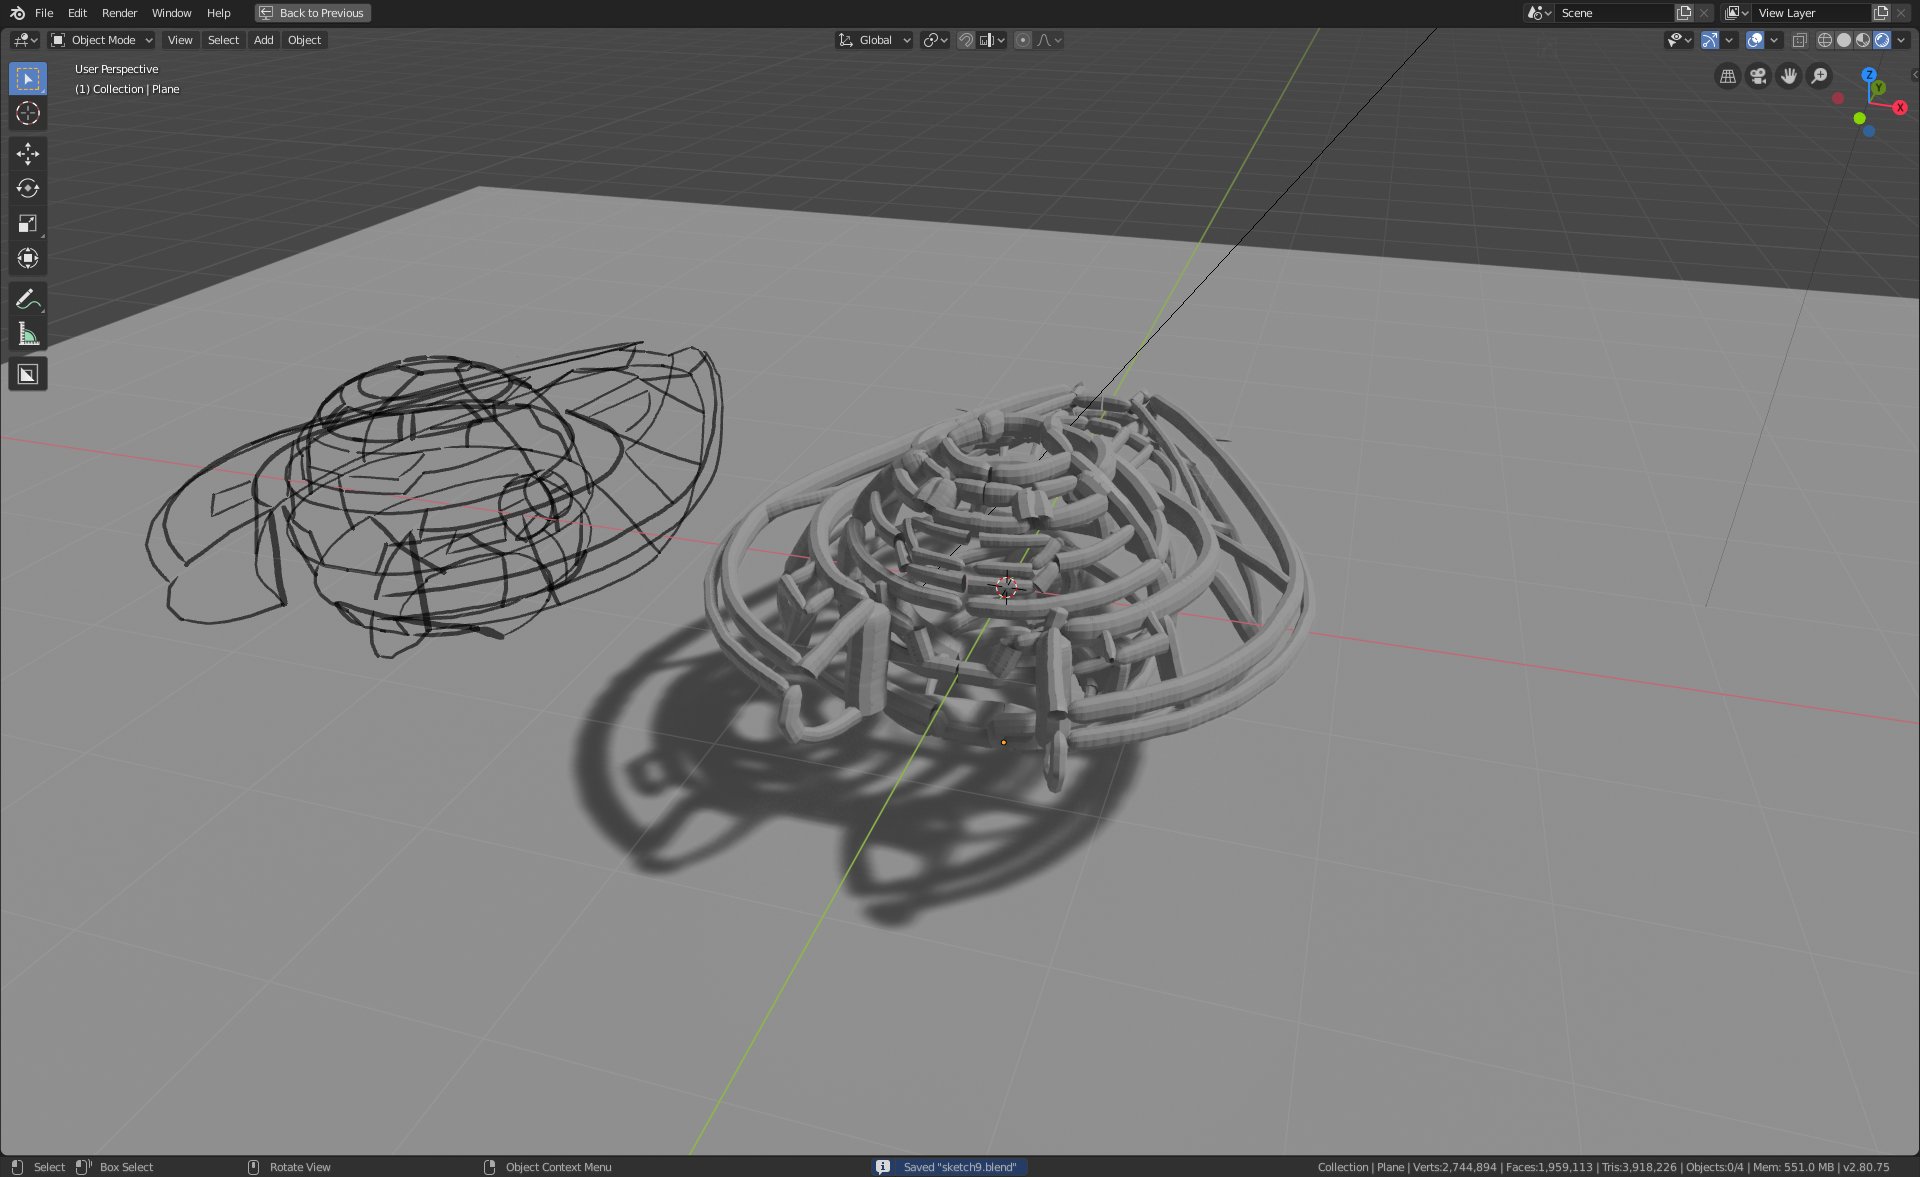Toggle proportional editing
Screen dimensions: 1920x1177
tap(1022, 40)
